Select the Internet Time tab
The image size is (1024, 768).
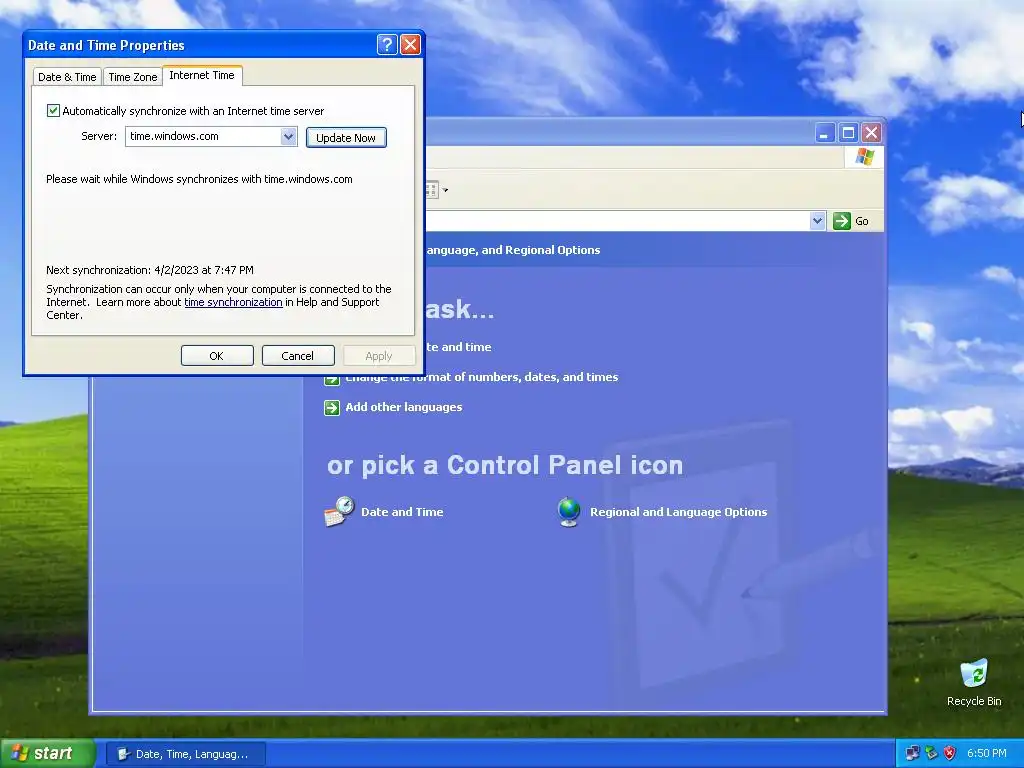tap(202, 75)
